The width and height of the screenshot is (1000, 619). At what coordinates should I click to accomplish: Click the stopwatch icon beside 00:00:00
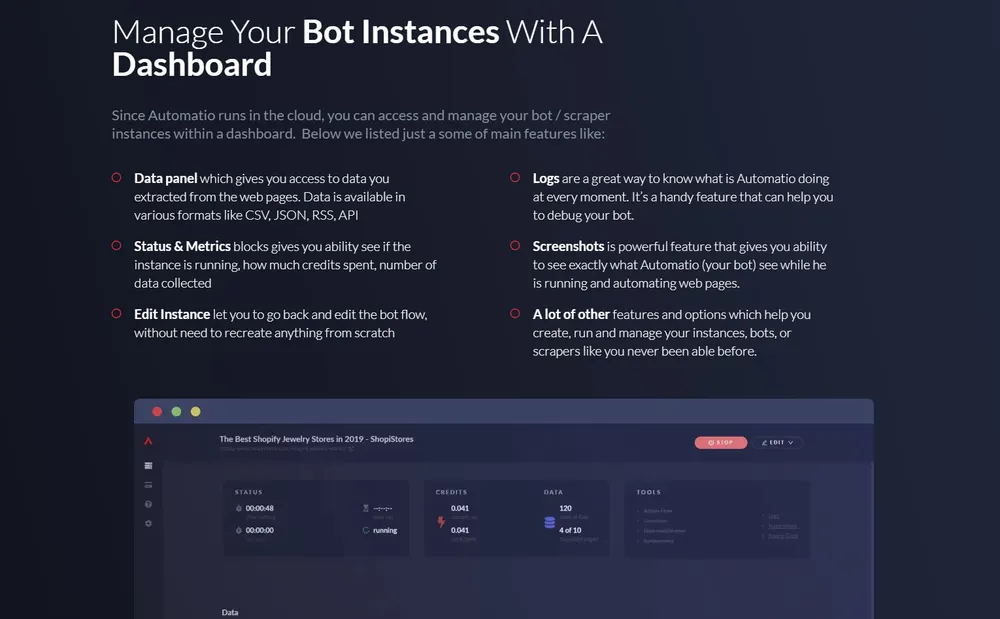239,530
